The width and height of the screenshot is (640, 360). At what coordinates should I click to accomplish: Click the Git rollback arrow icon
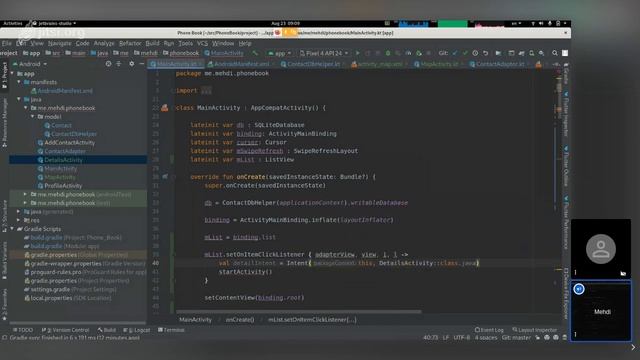pyautogui.click(x=485, y=53)
